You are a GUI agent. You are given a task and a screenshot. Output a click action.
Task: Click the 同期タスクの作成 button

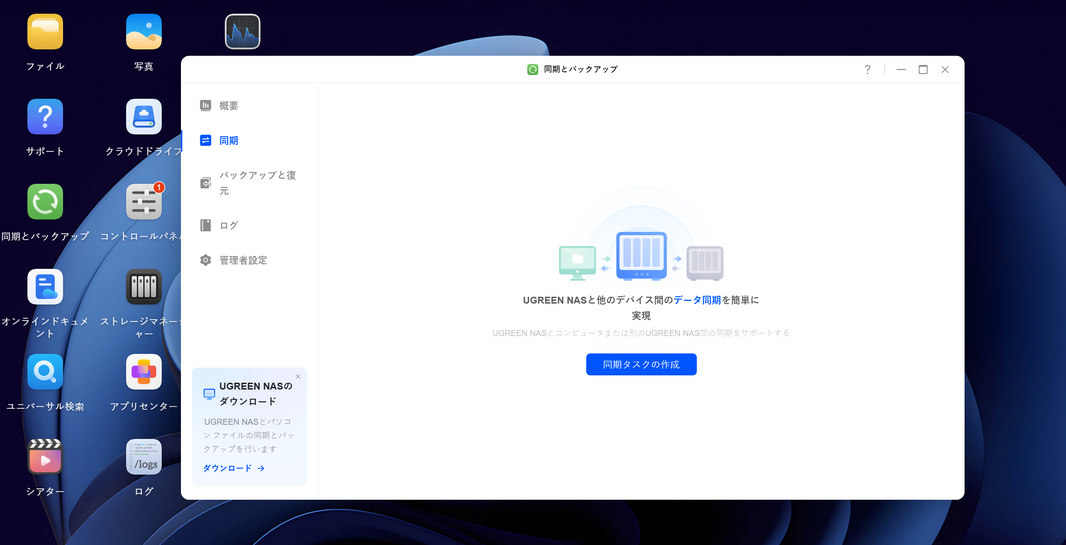641,364
